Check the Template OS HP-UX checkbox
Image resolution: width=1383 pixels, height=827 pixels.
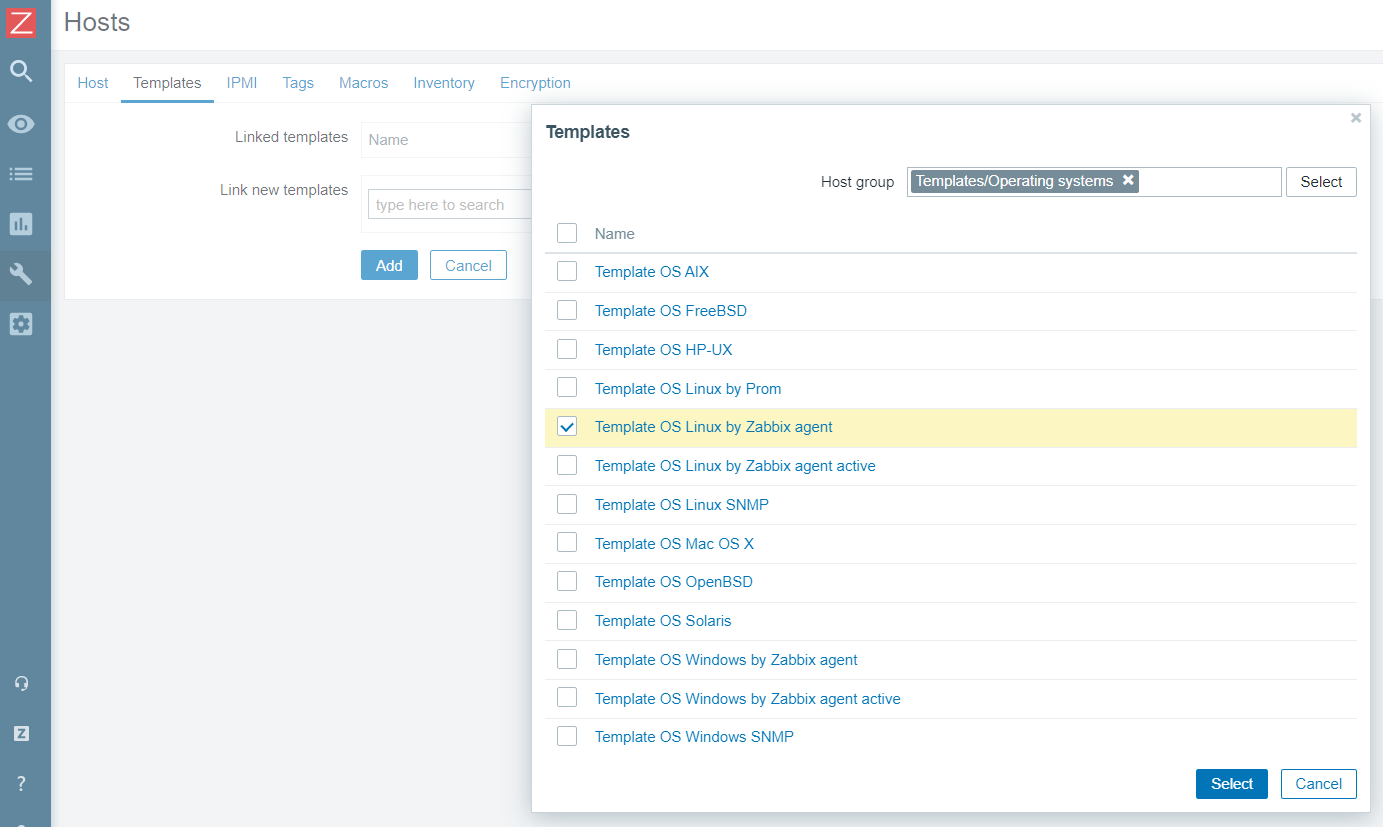point(567,349)
